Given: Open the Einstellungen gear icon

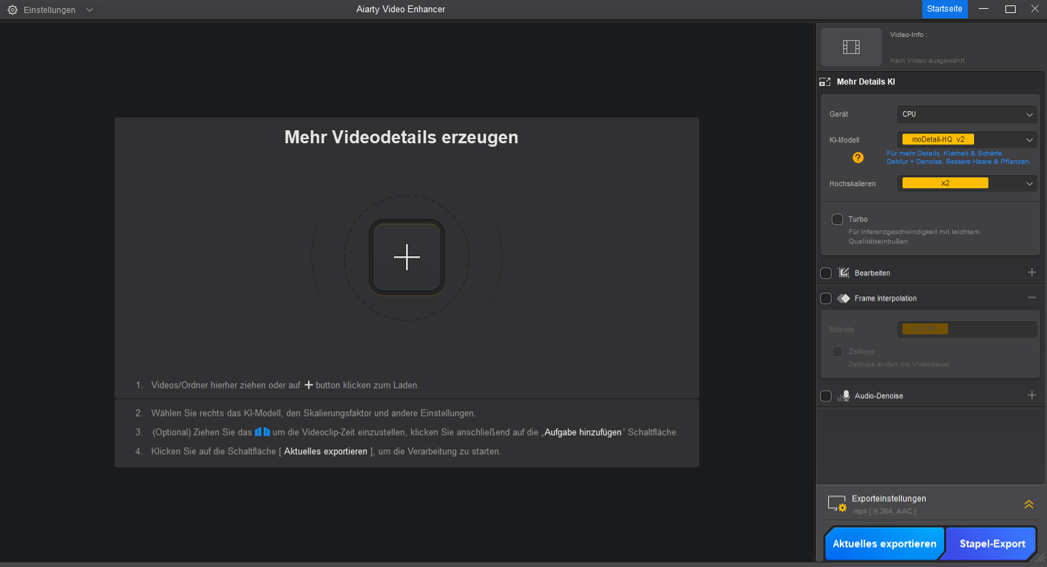Looking at the screenshot, I should pos(12,10).
